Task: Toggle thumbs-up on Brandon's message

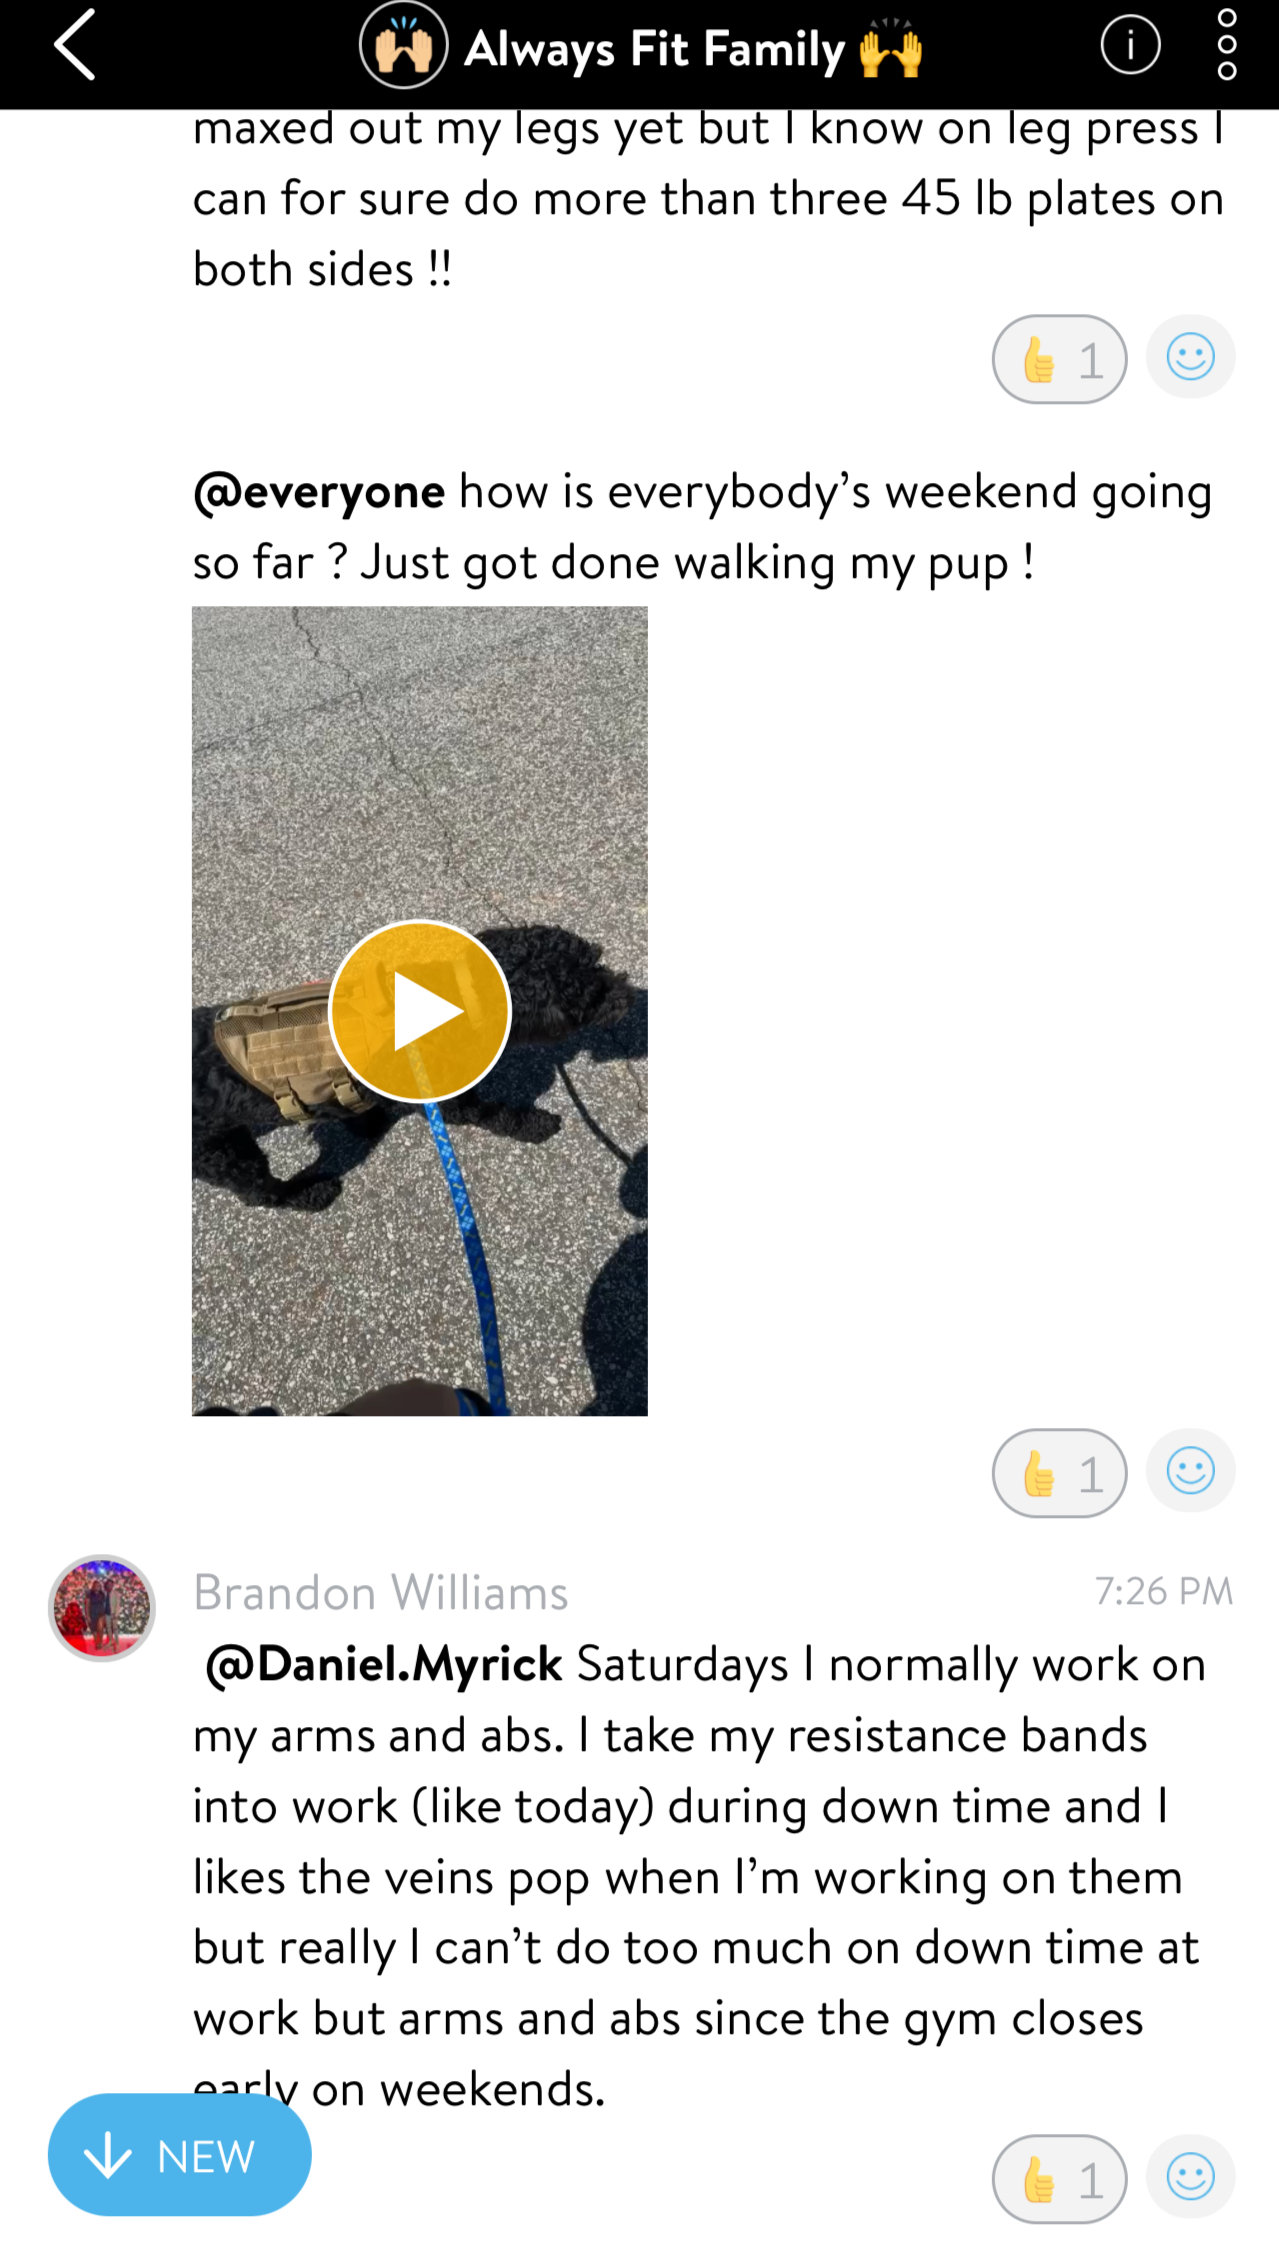Action: (1060, 2179)
